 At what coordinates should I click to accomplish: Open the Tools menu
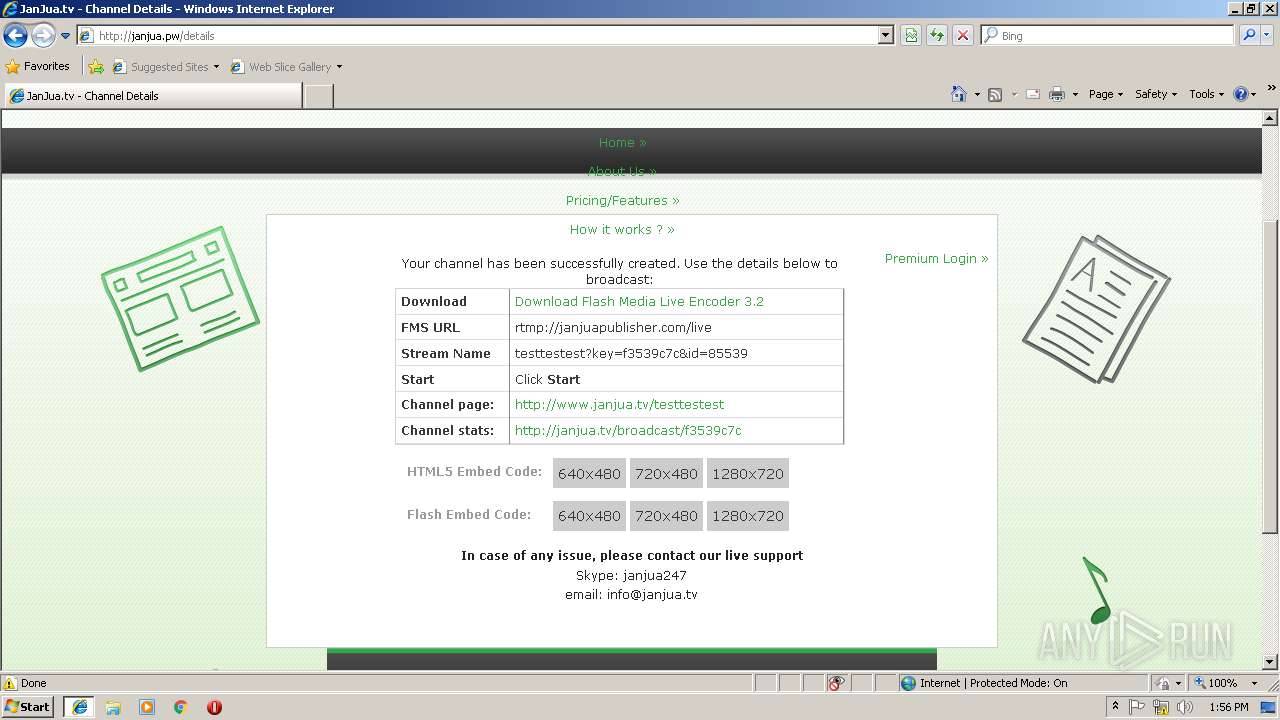[1207, 94]
